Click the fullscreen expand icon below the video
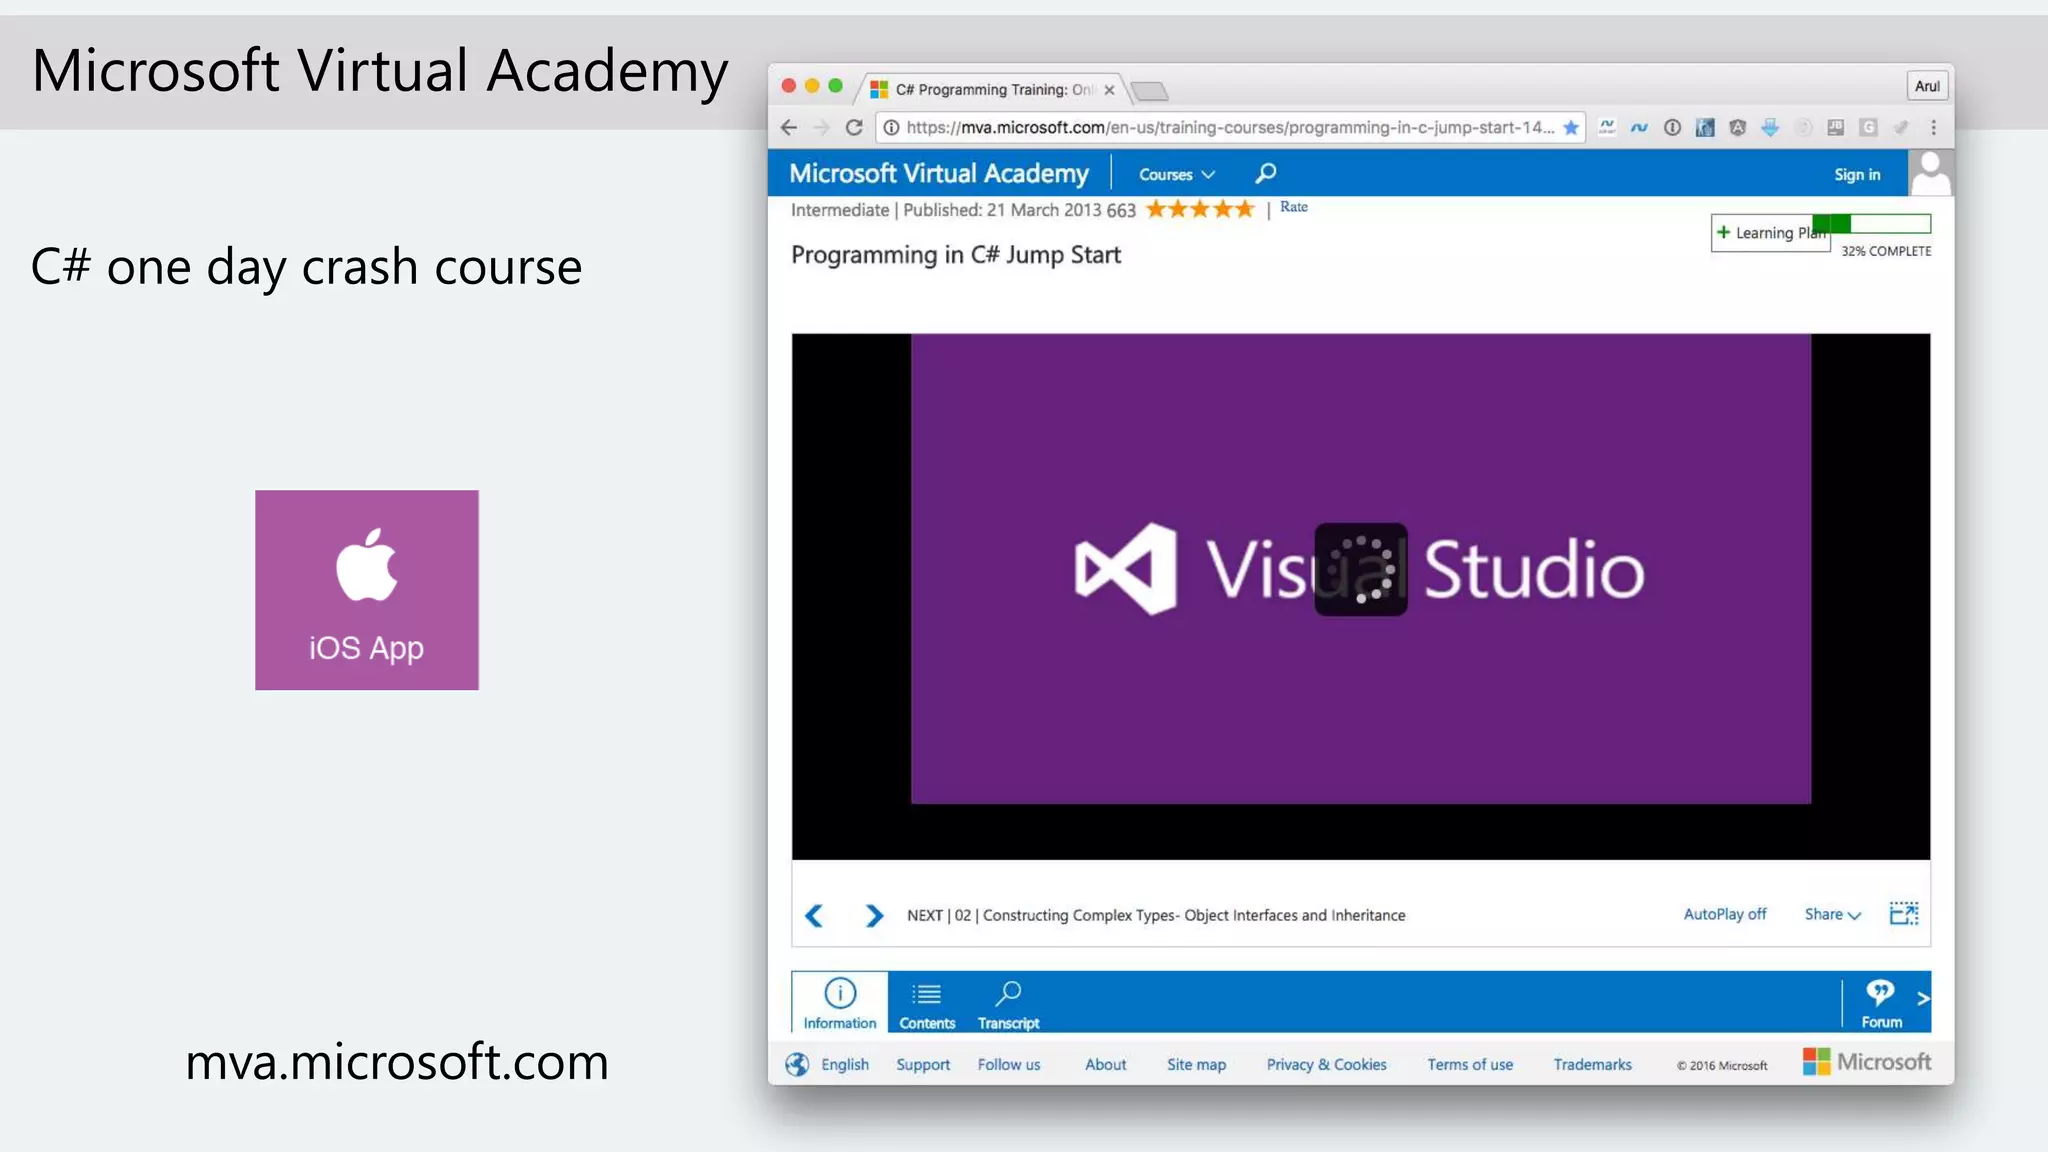 pyautogui.click(x=1904, y=913)
